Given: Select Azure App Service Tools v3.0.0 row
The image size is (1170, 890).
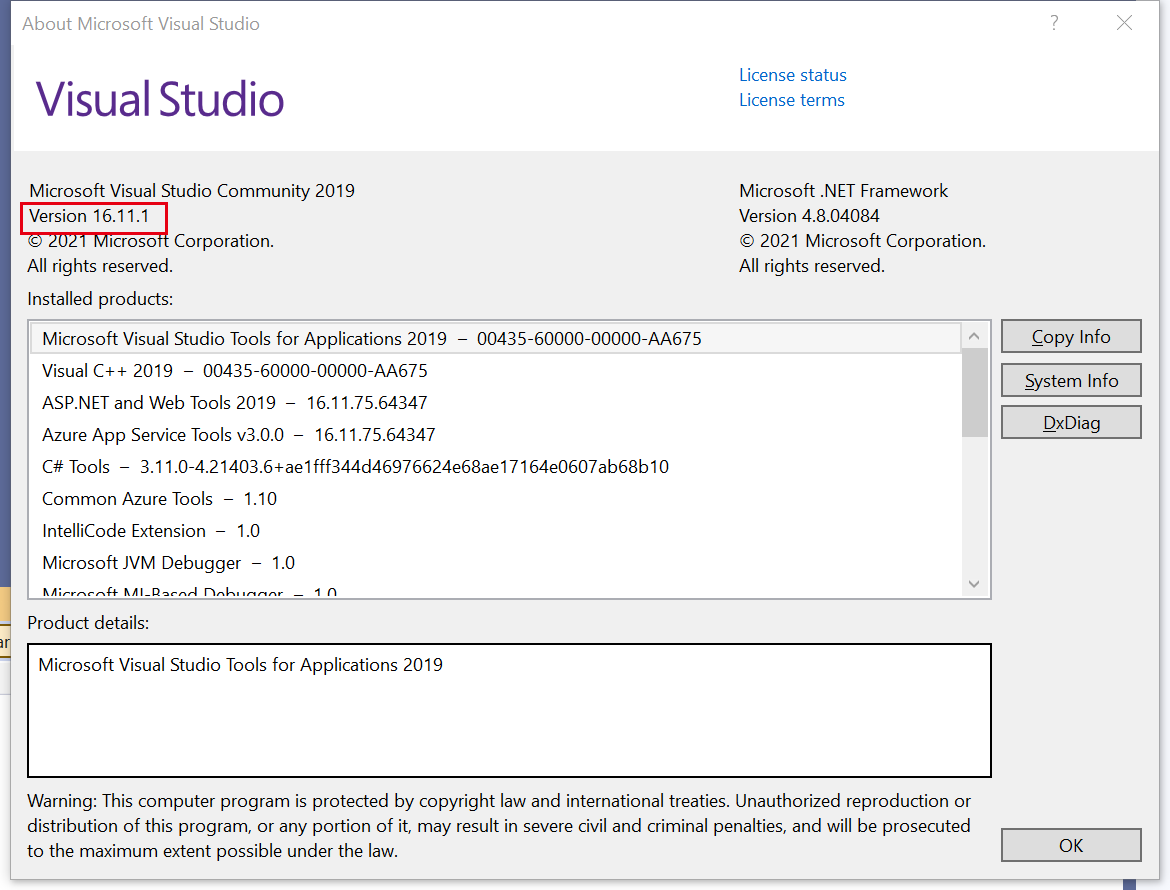Looking at the screenshot, I should pos(495,435).
